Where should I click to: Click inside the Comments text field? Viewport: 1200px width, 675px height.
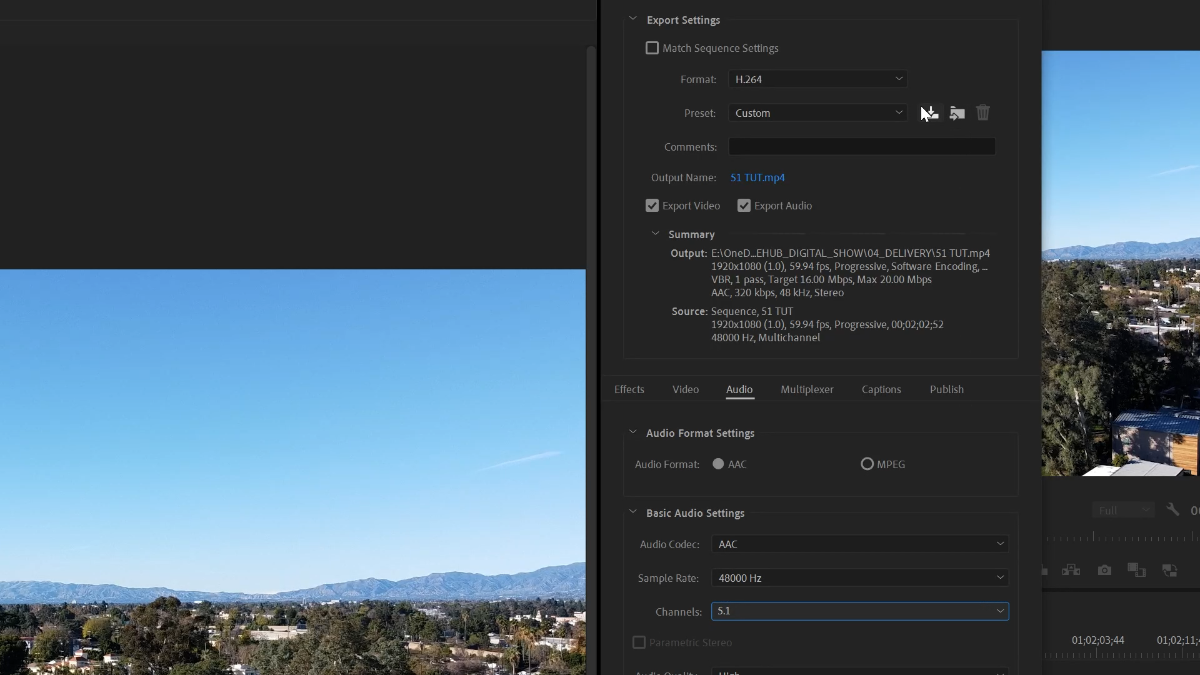[861, 147]
